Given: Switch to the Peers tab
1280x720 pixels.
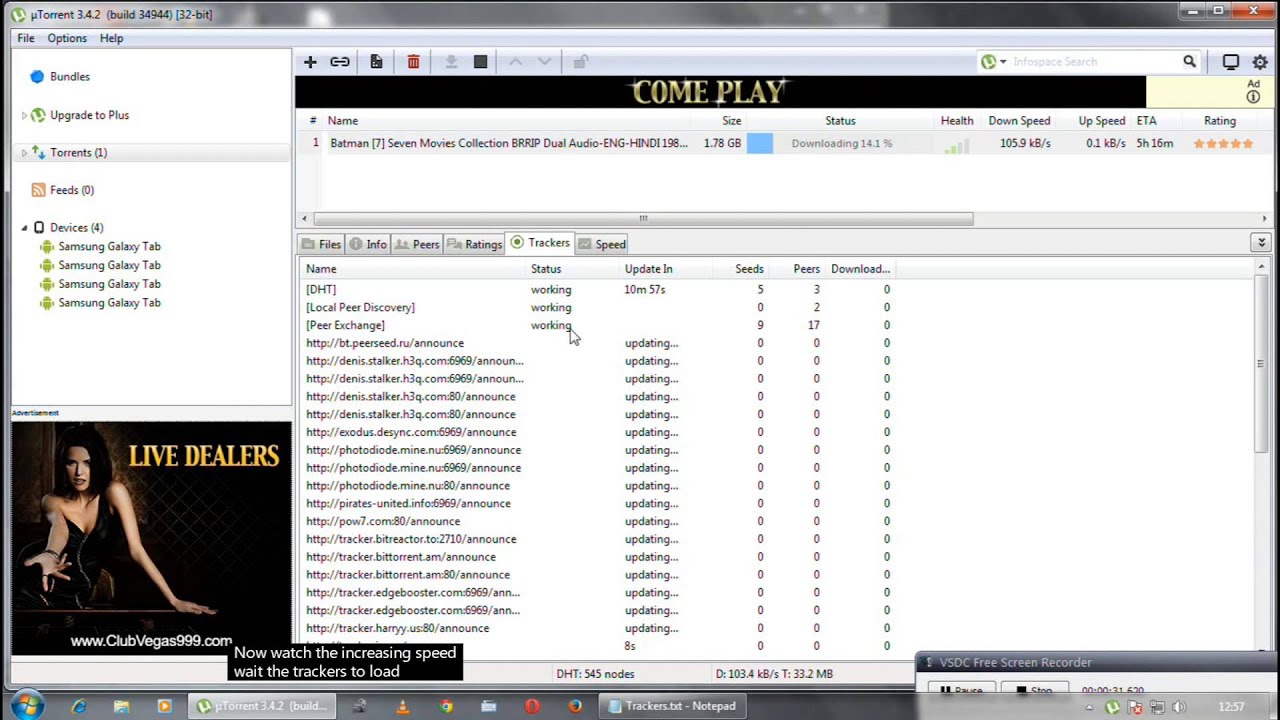Looking at the screenshot, I should coord(417,244).
